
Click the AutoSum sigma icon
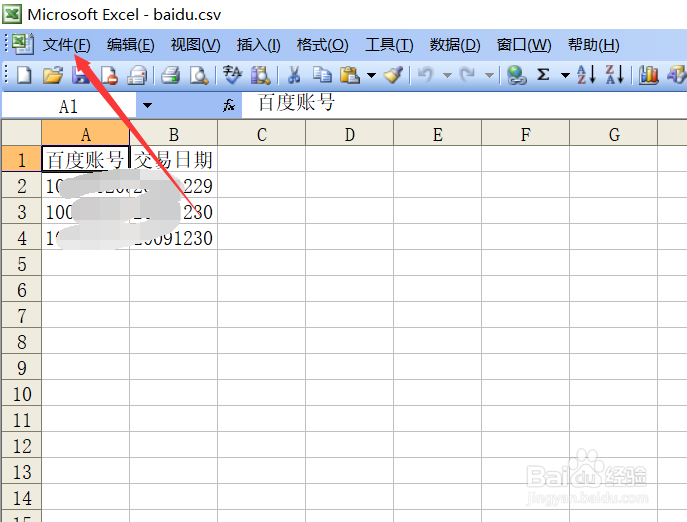[x=543, y=75]
